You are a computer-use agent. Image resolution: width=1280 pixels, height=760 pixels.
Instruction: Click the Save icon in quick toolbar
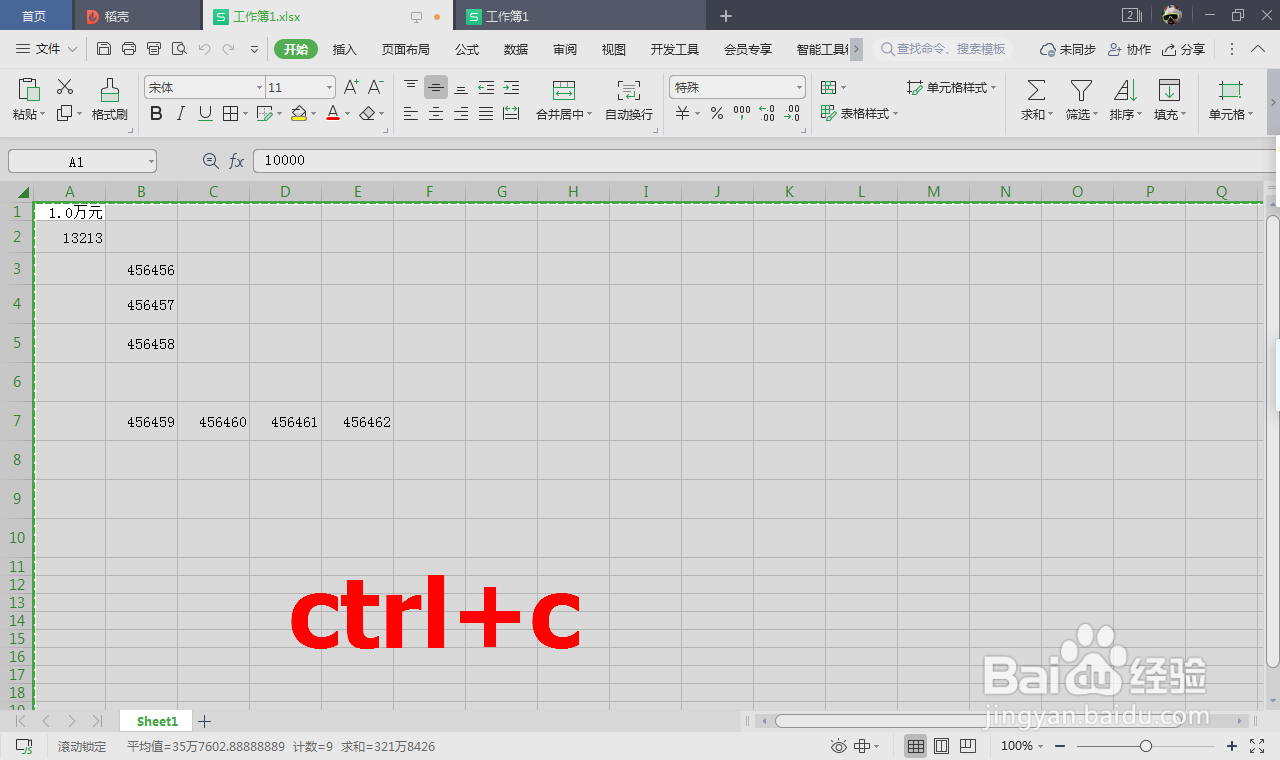(104, 49)
